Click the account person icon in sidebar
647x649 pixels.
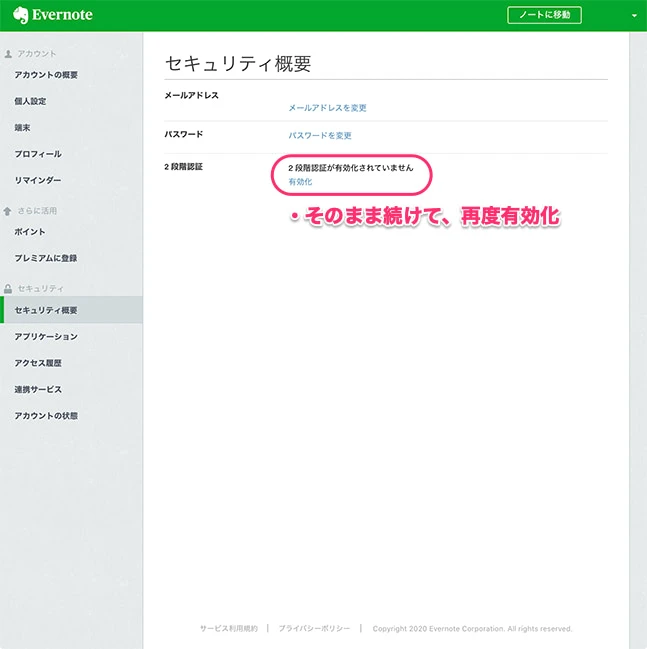pos(8,53)
